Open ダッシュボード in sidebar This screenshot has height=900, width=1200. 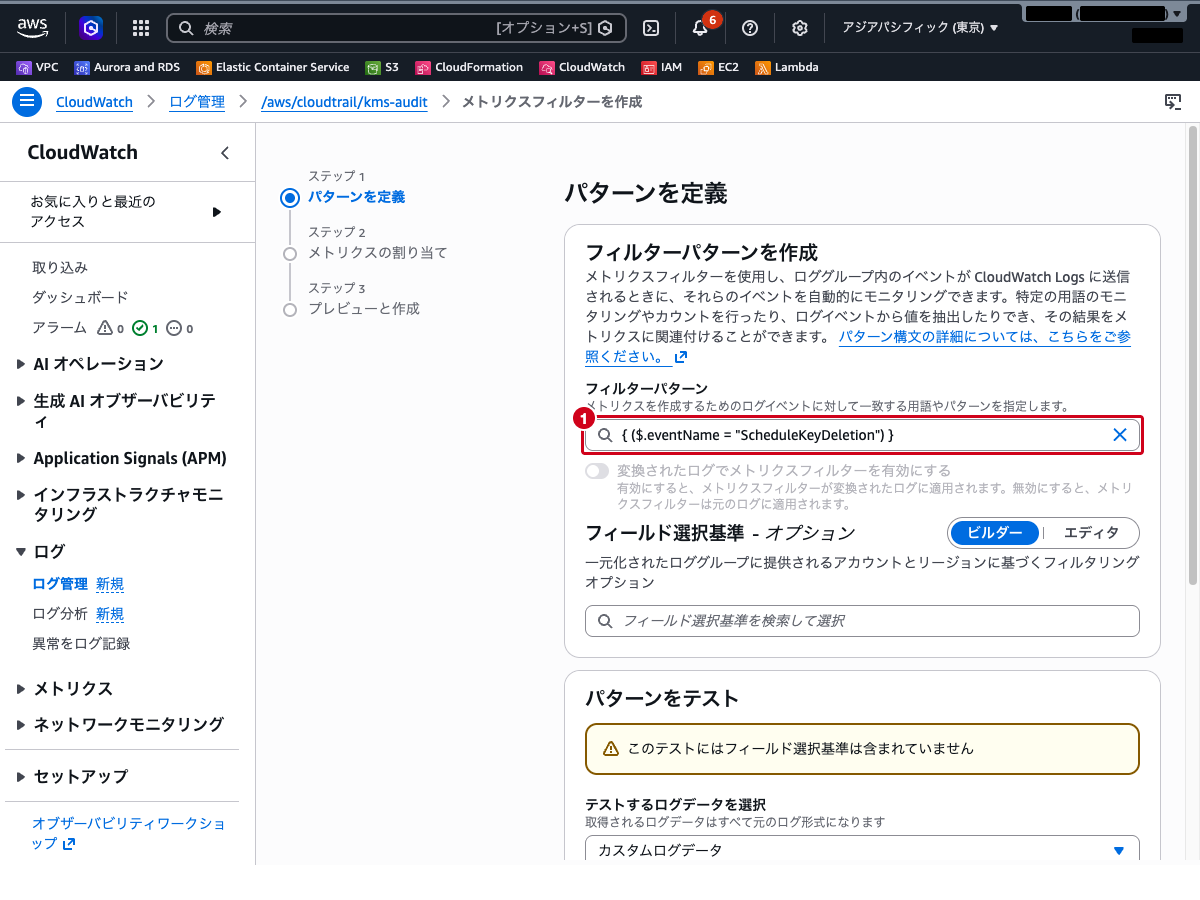coord(80,298)
